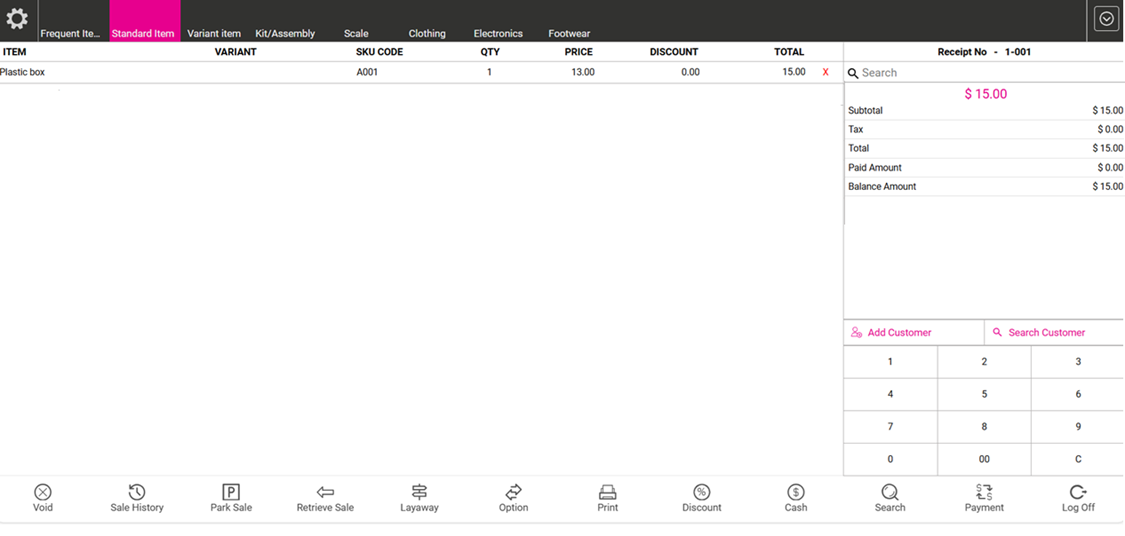Open the Payment screen
Screen dimensions: 1125x536
pos(984,492)
